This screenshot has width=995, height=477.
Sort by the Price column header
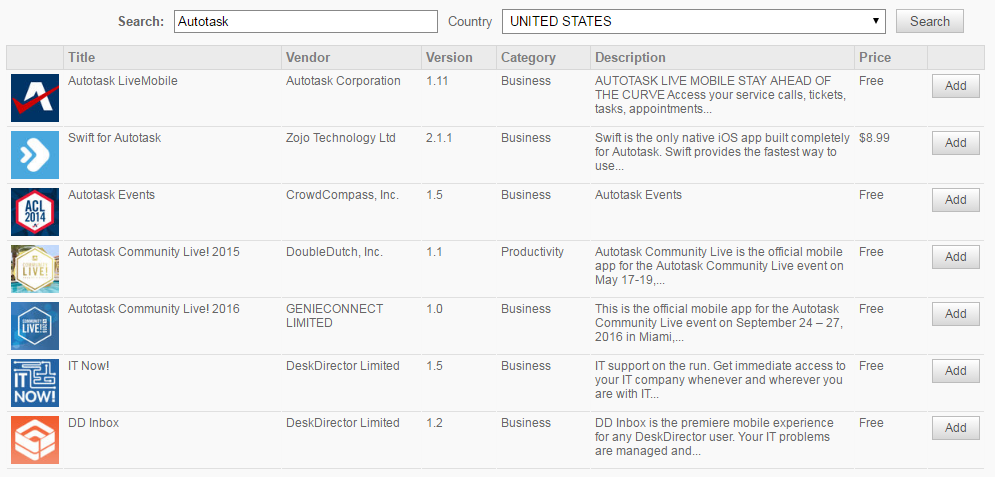pos(874,57)
